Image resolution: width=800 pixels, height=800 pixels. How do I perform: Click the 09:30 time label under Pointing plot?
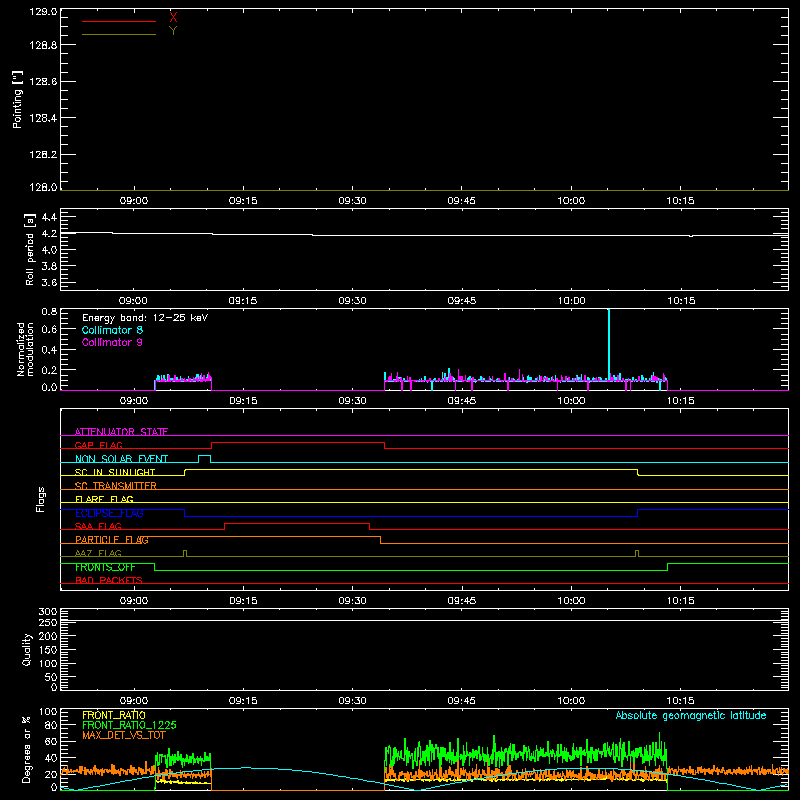tap(353, 201)
